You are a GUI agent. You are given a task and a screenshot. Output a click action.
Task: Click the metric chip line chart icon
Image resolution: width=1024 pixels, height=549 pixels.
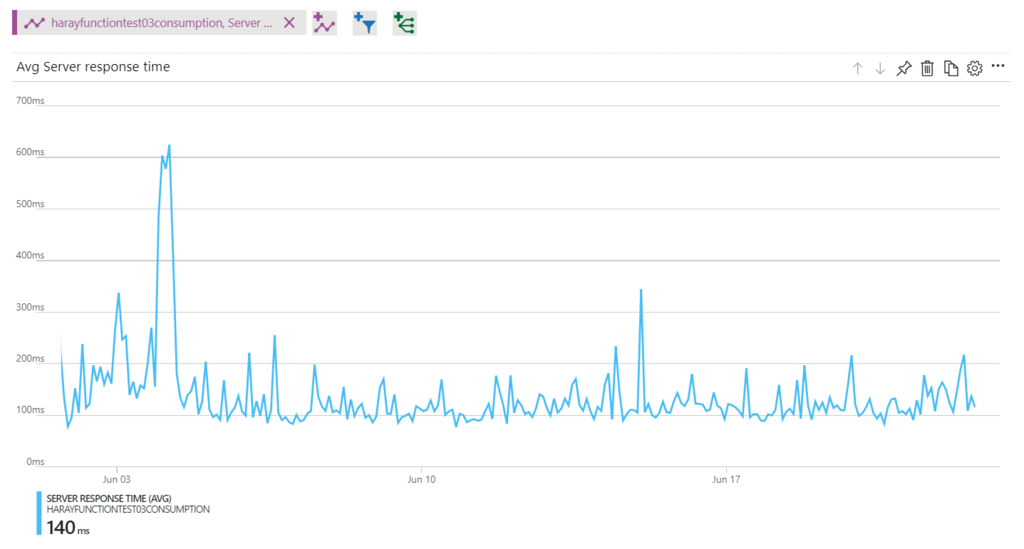(35, 23)
